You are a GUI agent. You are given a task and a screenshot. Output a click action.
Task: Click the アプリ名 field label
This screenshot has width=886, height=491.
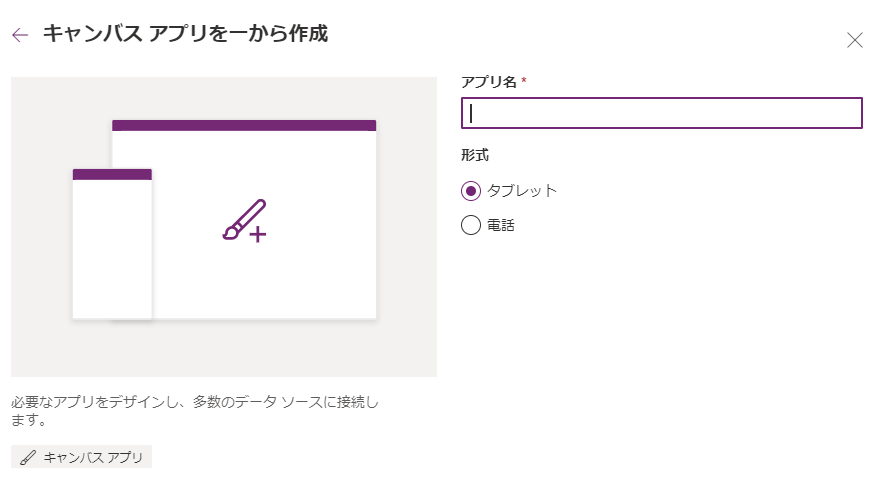pos(488,82)
